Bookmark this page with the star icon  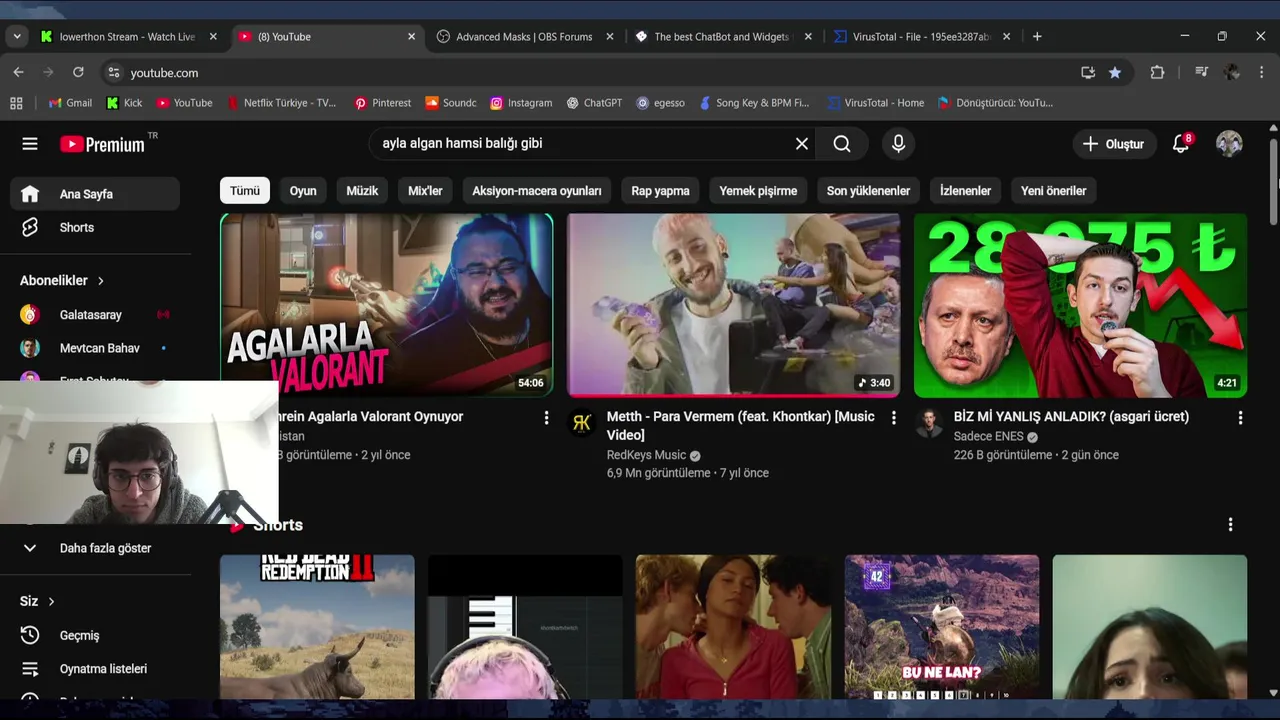1115,73
